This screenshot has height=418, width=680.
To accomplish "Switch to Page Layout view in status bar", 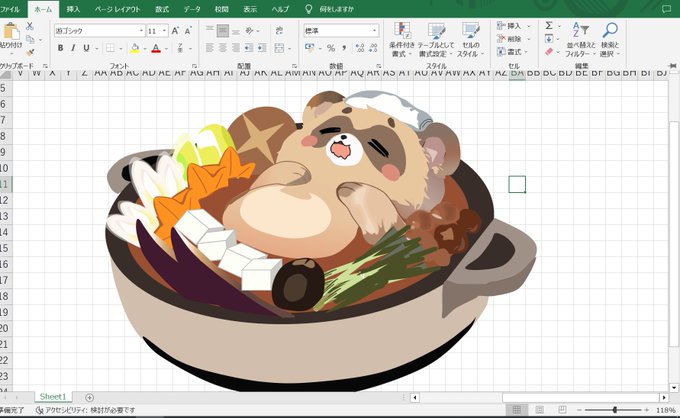I will coord(539,410).
